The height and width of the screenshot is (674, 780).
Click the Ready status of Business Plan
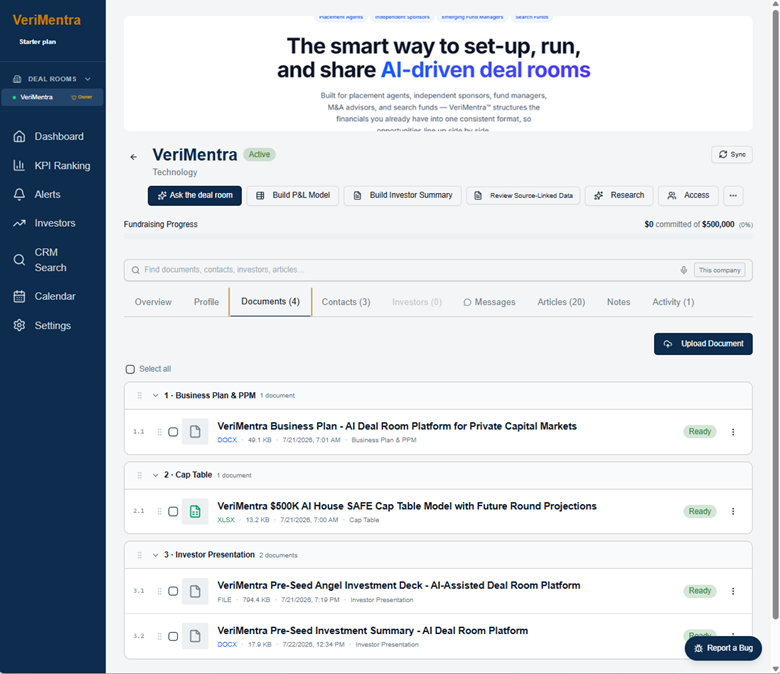[699, 432]
